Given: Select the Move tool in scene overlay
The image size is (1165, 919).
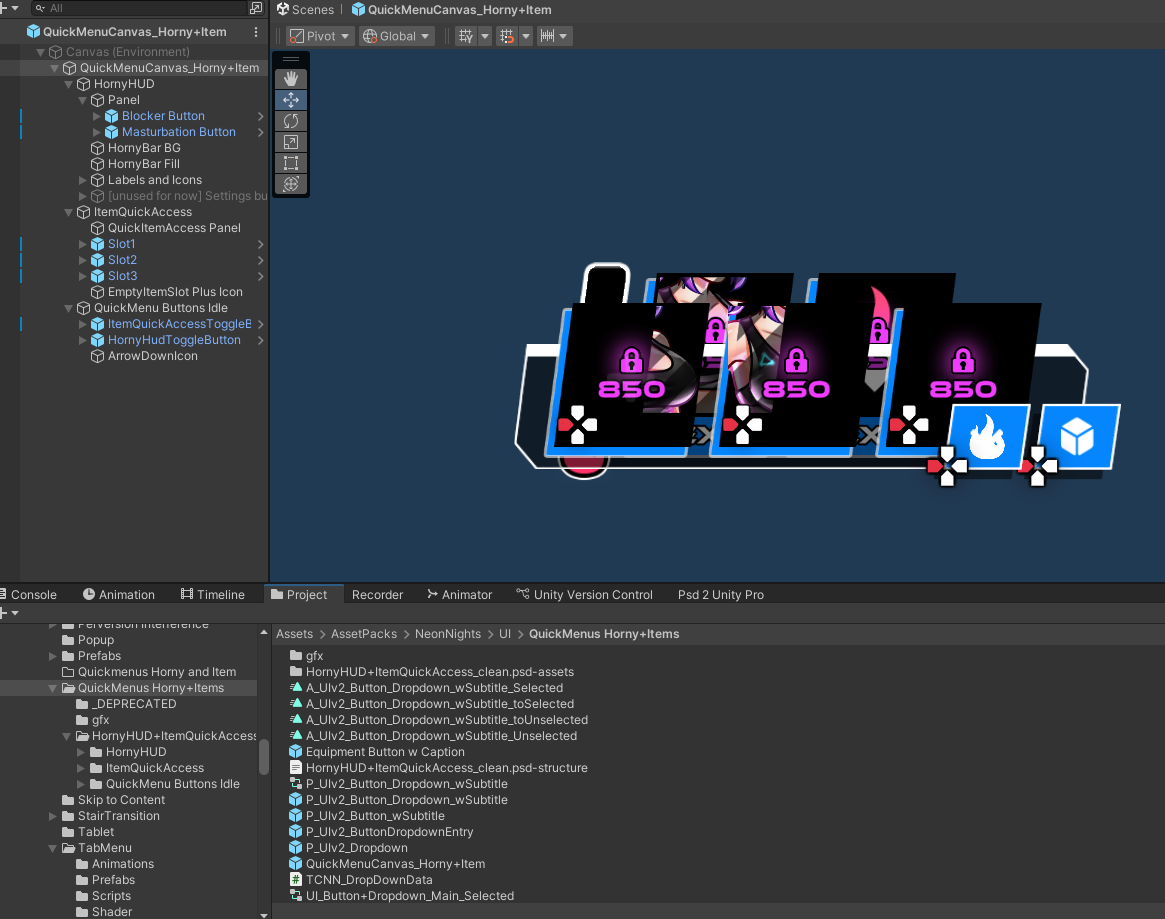Looking at the screenshot, I should (x=291, y=100).
